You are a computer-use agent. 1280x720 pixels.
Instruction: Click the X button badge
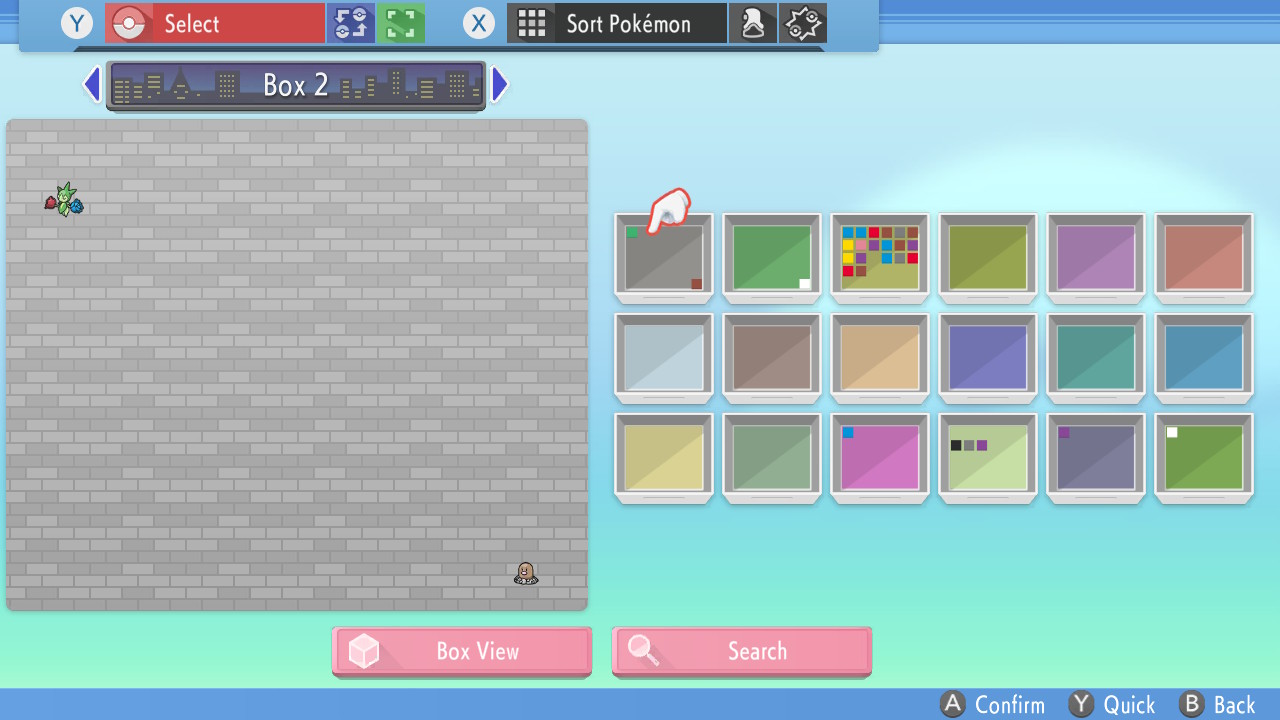[x=478, y=23]
